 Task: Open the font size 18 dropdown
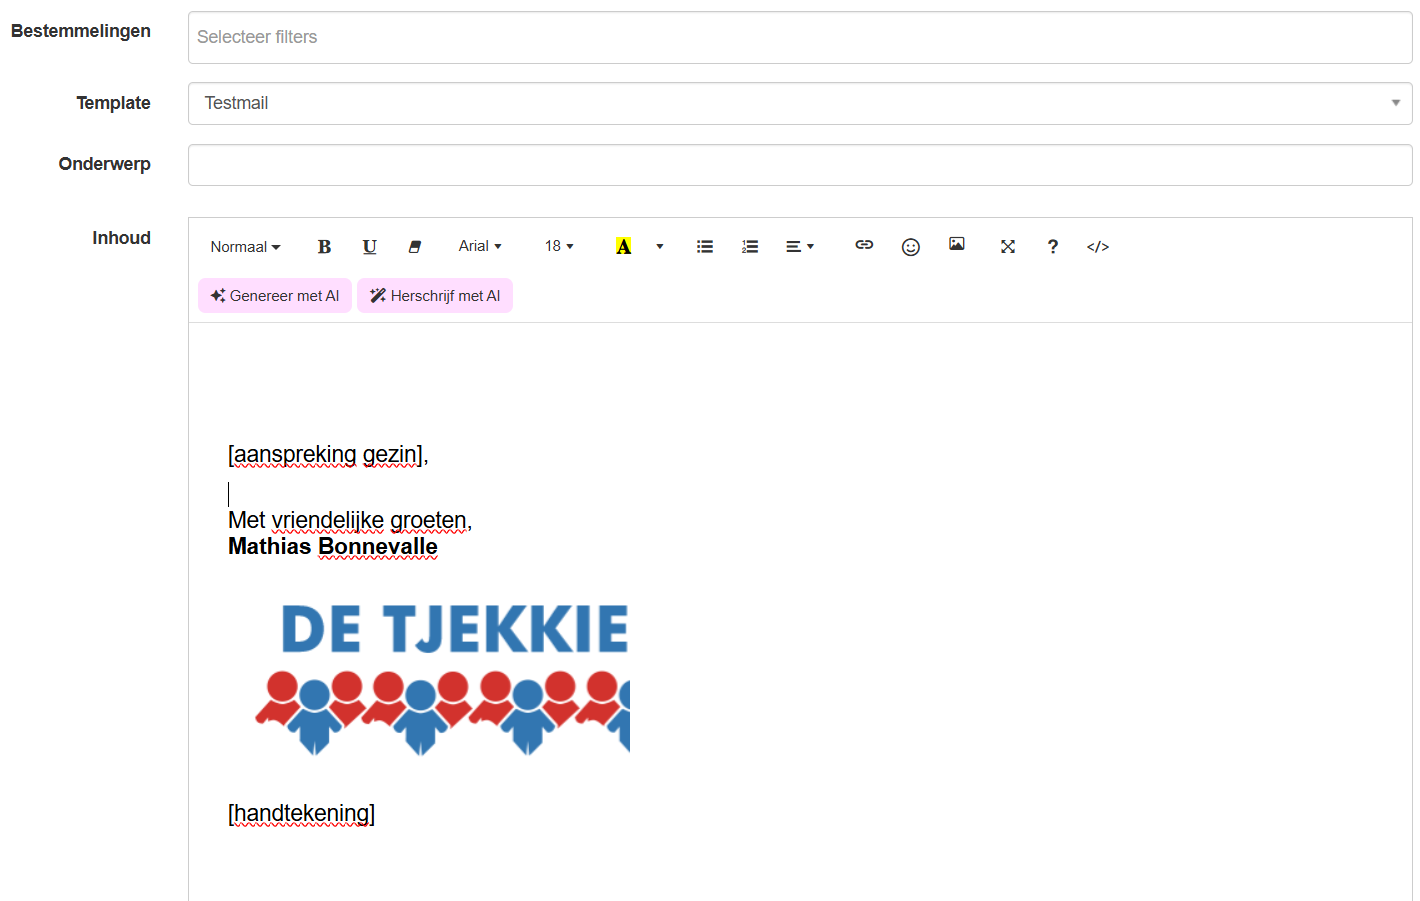click(x=559, y=246)
